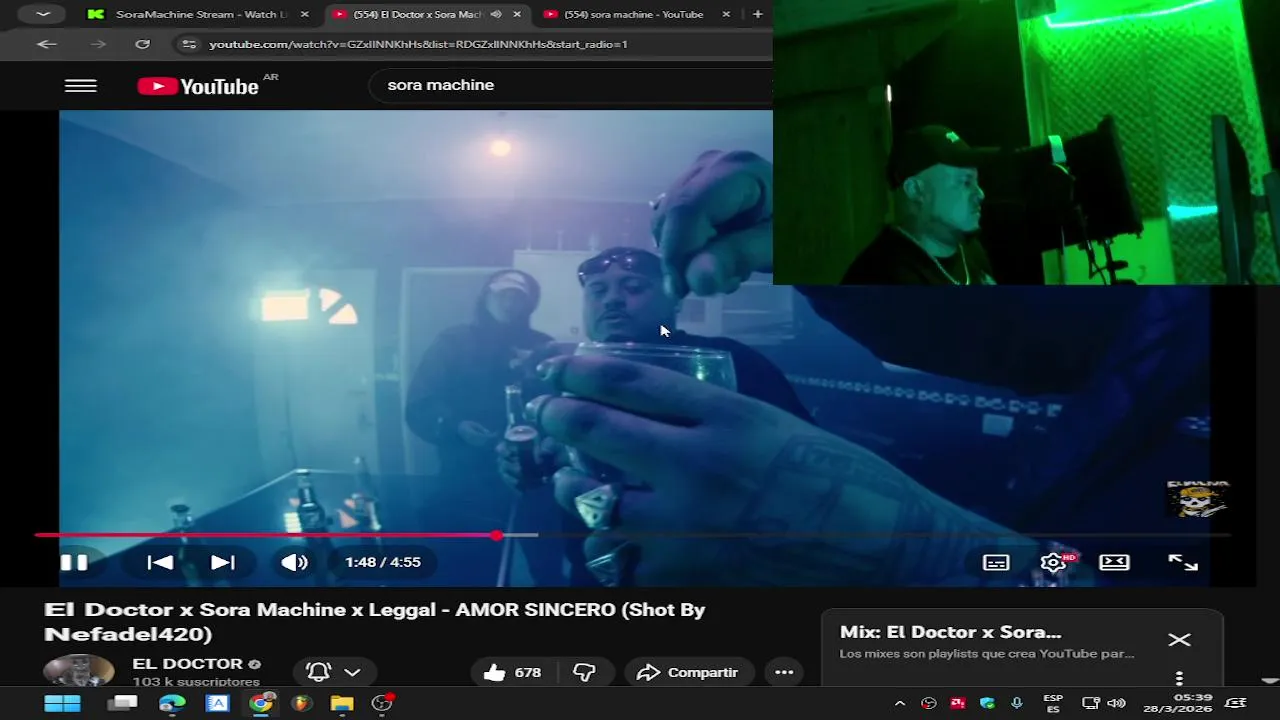Open the Chrome taskbar icon
The image size is (1280, 720).
(261, 703)
